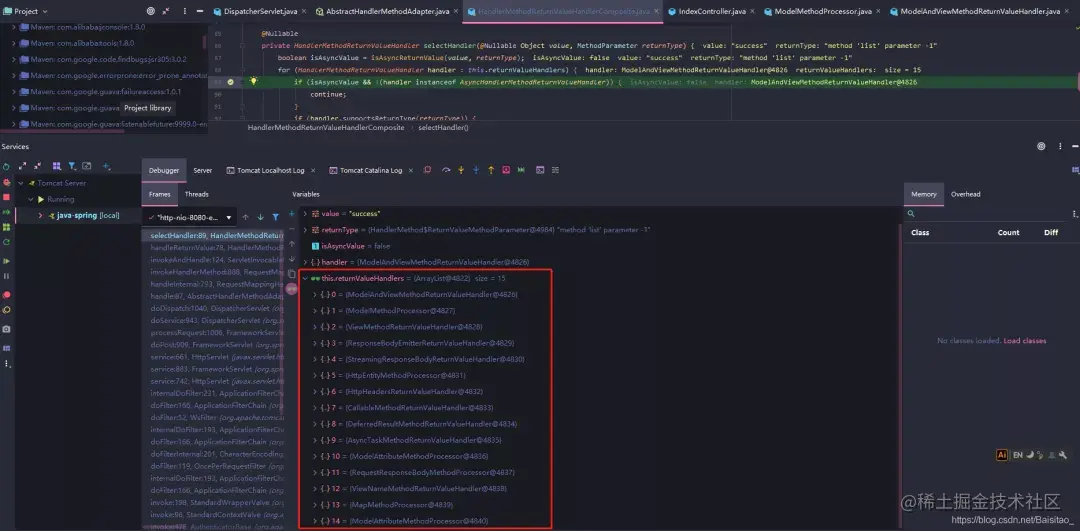Step Into in debugger toolbar
The image size is (1080, 531).
coord(461,170)
